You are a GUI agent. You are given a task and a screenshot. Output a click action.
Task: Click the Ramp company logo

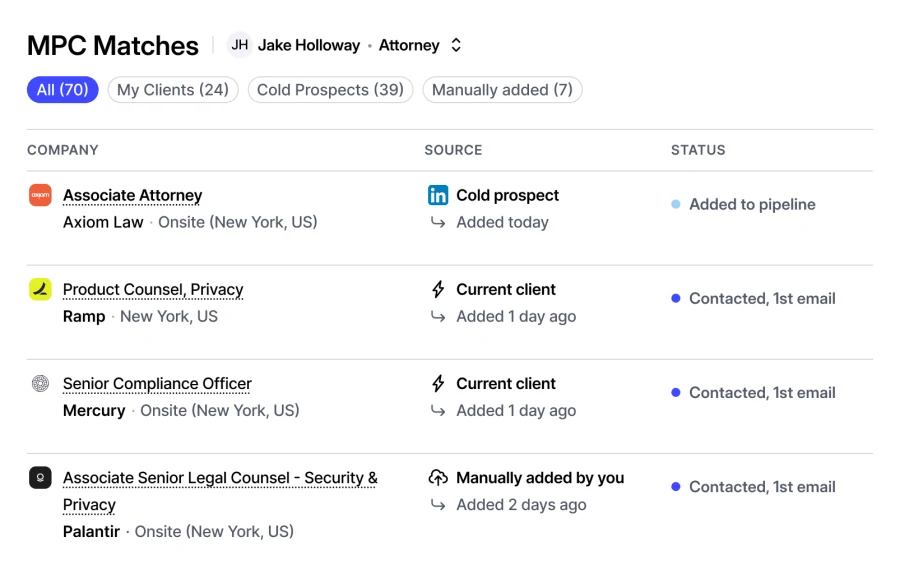tap(40, 289)
